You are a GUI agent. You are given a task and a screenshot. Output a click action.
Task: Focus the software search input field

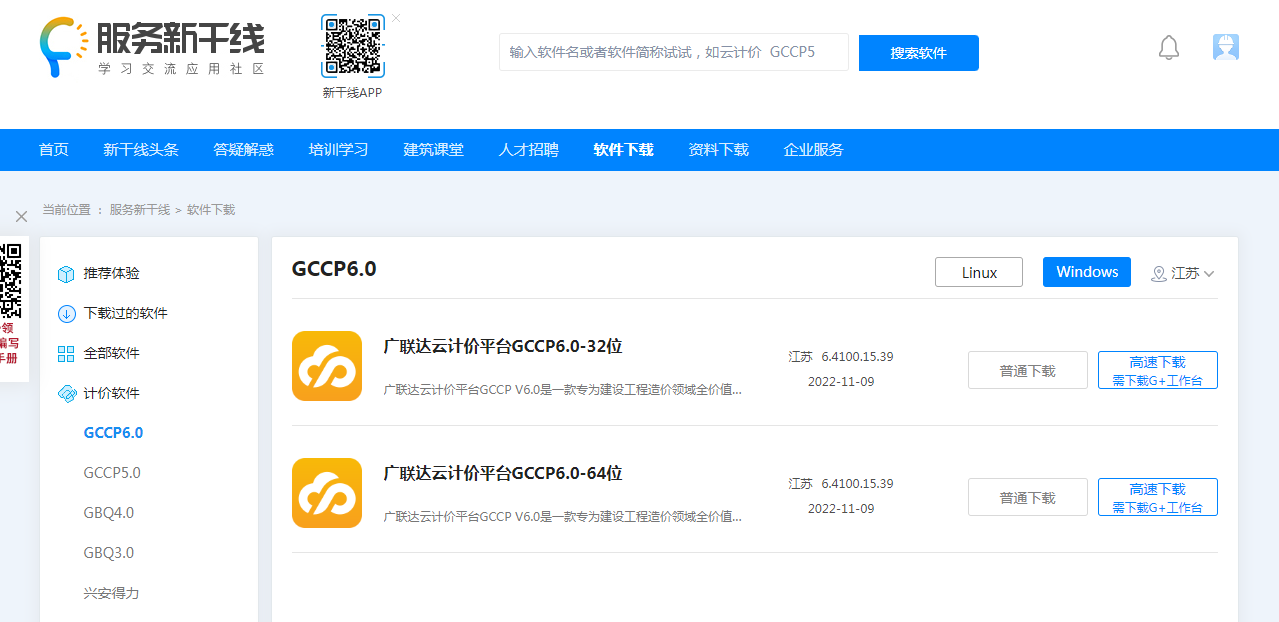(x=674, y=52)
